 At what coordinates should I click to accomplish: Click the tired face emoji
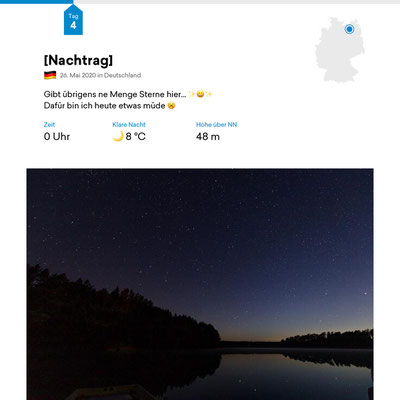coord(171,106)
